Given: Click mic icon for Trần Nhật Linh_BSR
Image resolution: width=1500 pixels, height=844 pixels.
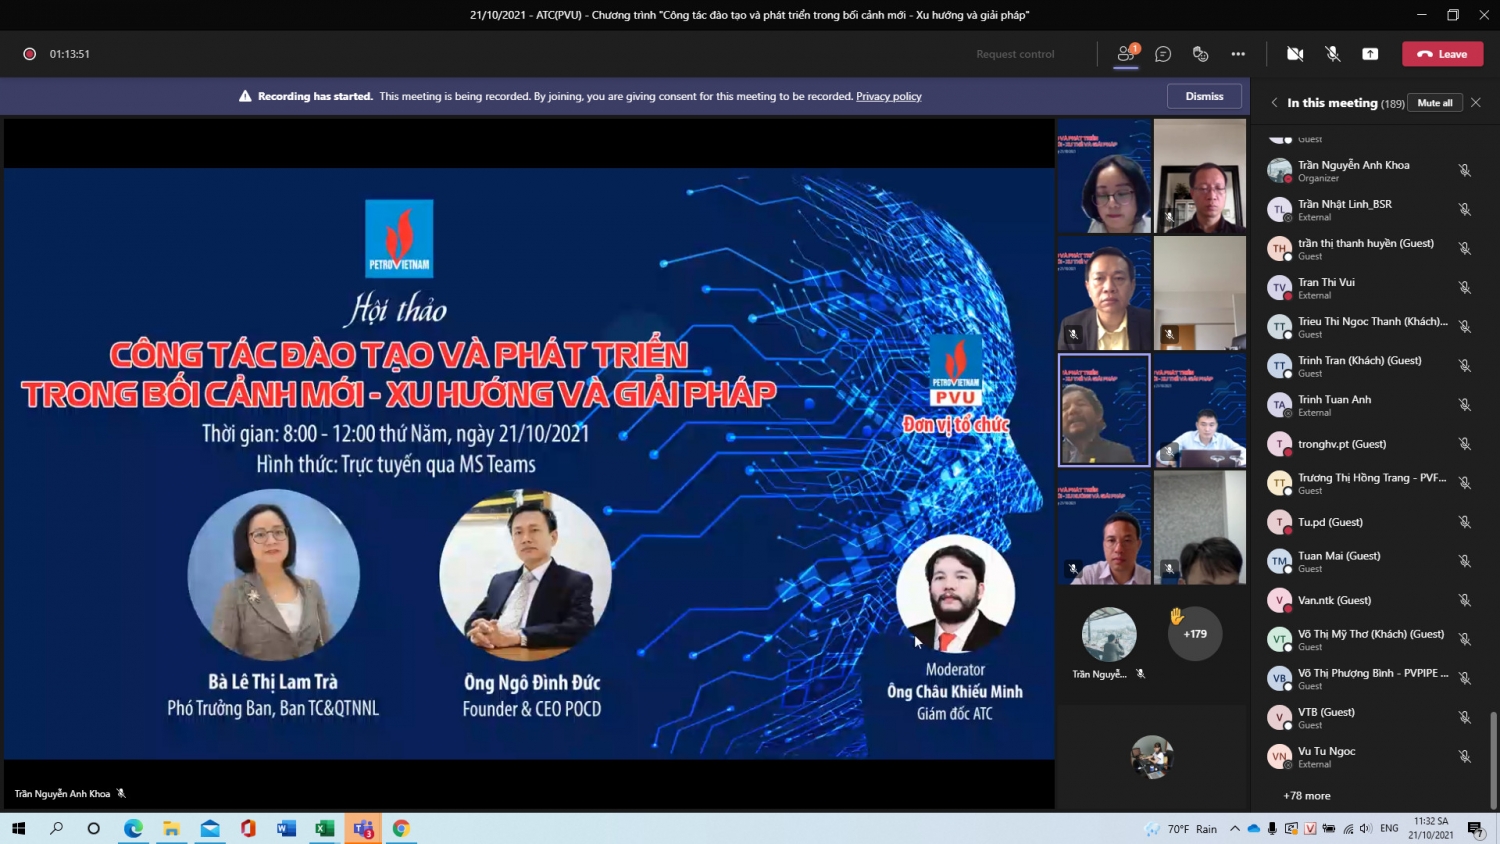Looking at the screenshot, I should [1464, 210].
